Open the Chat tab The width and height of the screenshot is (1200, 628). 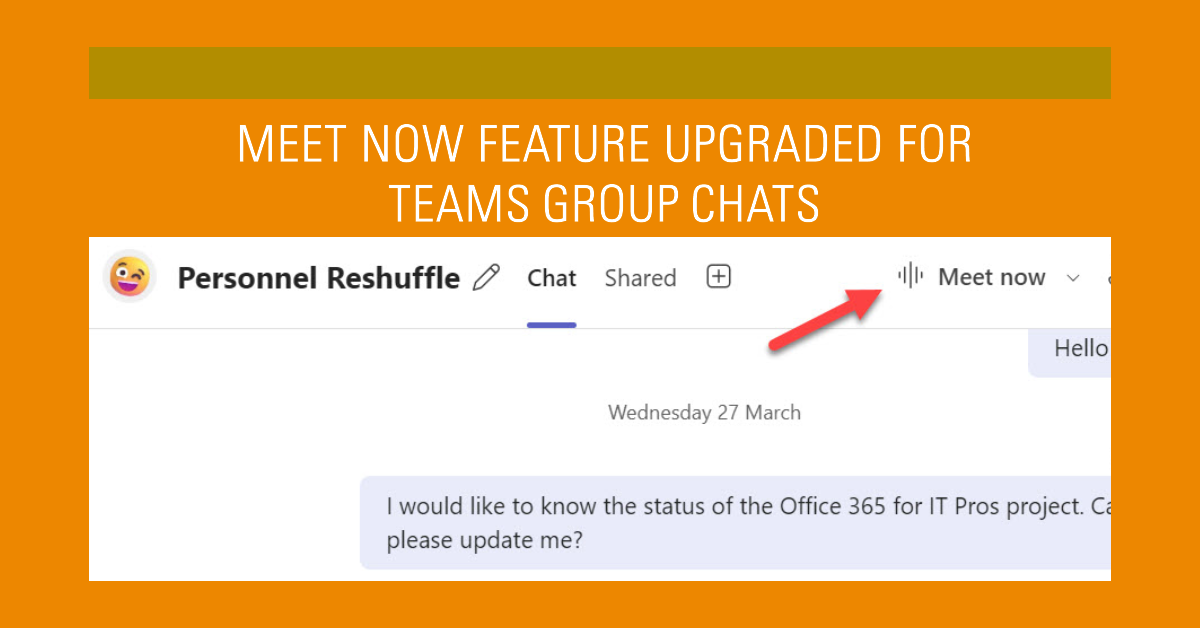[x=552, y=278]
